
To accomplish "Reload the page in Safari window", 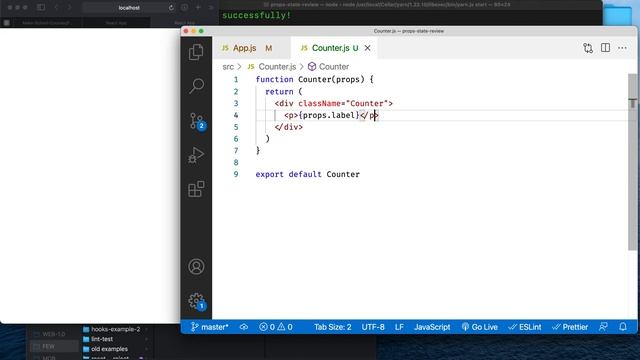I will point(171,8).
